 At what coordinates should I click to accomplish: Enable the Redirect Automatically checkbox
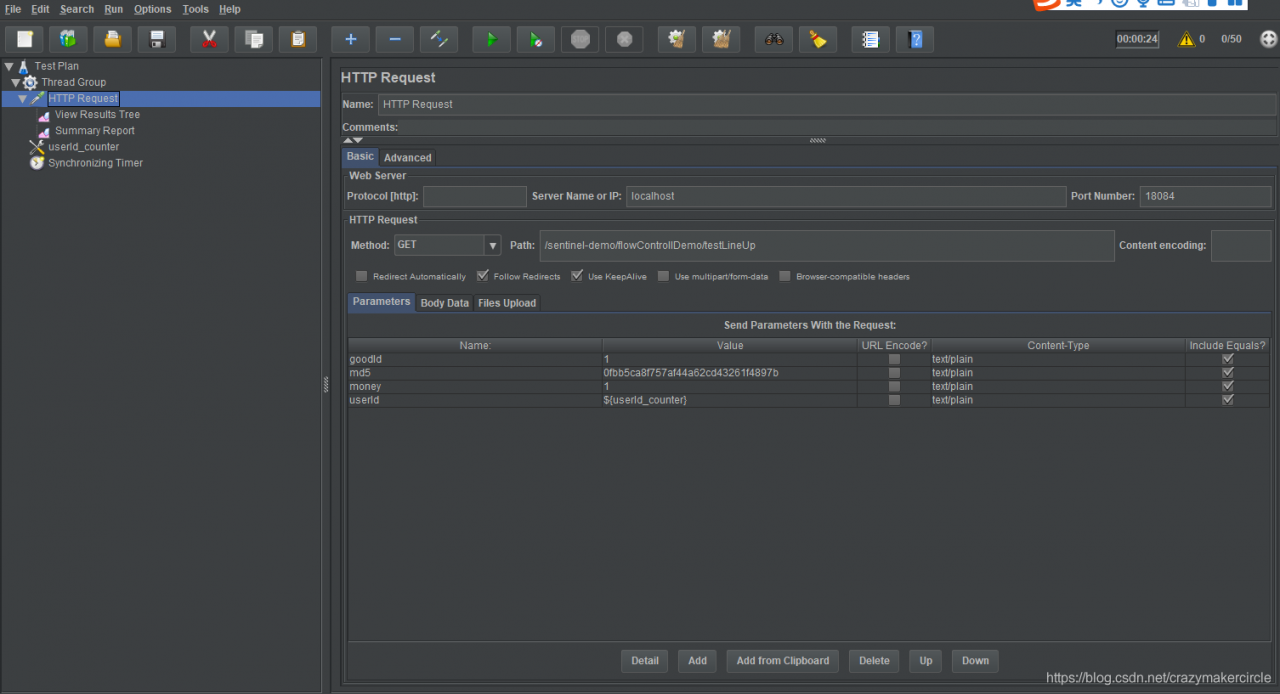[362, 276]
